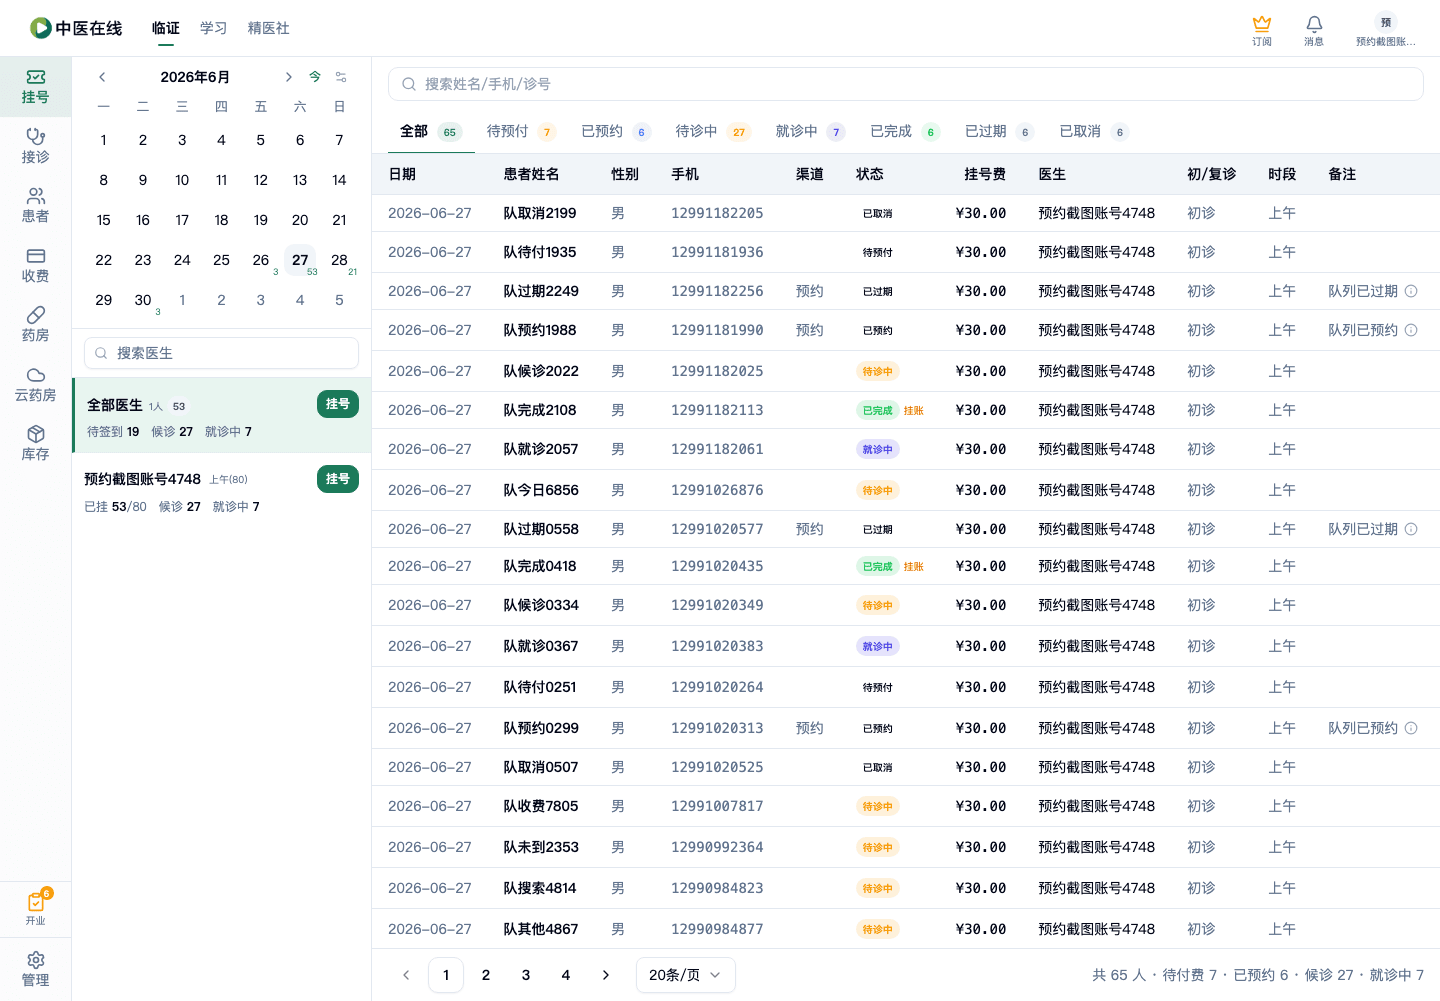
Task: Open the 开业 checklist icon with badge
Action: 36,908
